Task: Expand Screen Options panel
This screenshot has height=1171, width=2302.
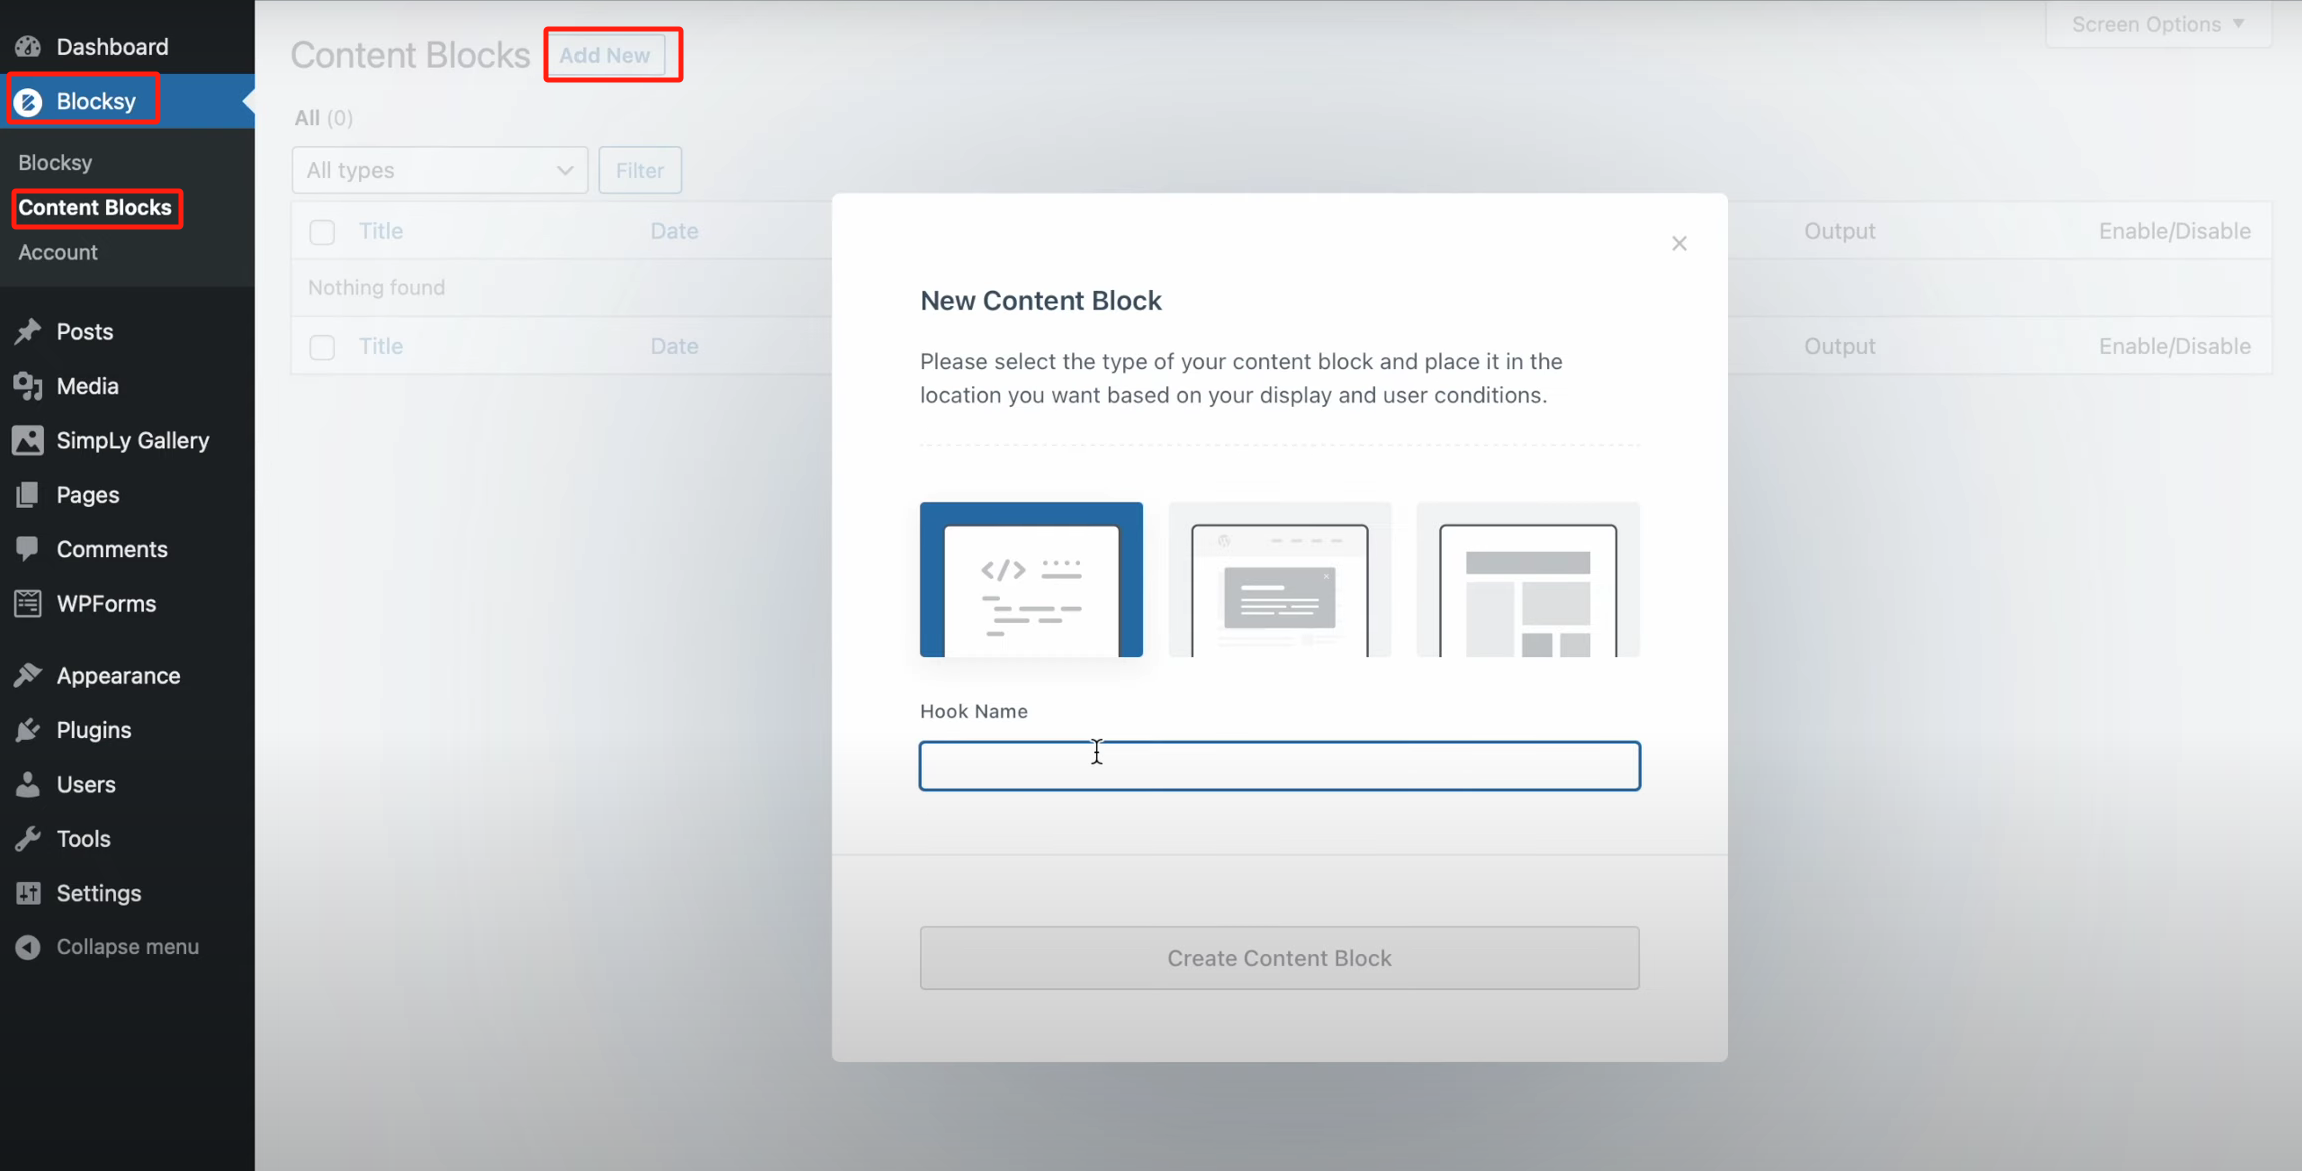Action: [x=2157, y=24]
